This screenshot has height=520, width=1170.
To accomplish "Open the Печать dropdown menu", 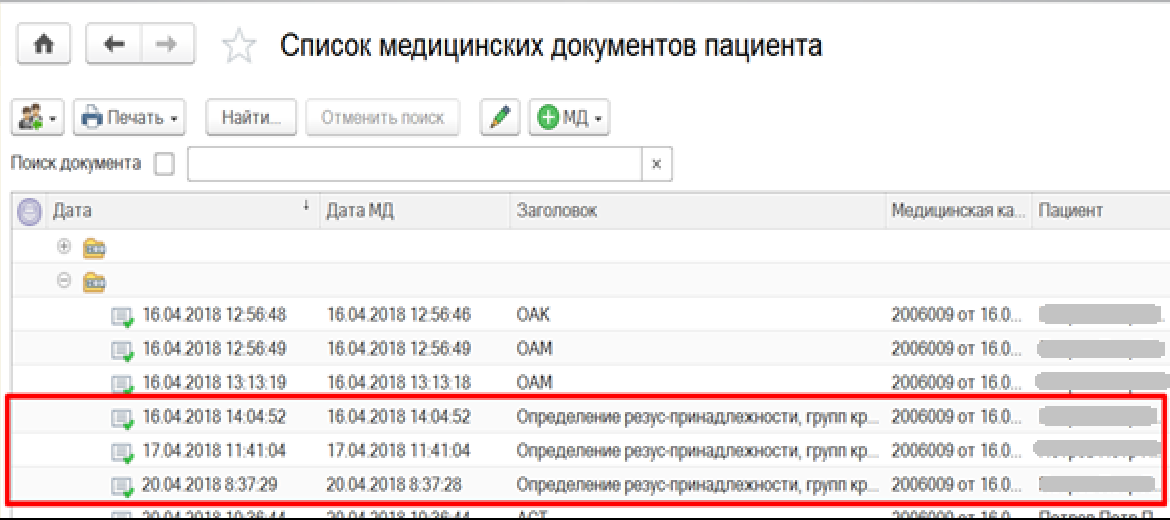I will click(130, 118).
